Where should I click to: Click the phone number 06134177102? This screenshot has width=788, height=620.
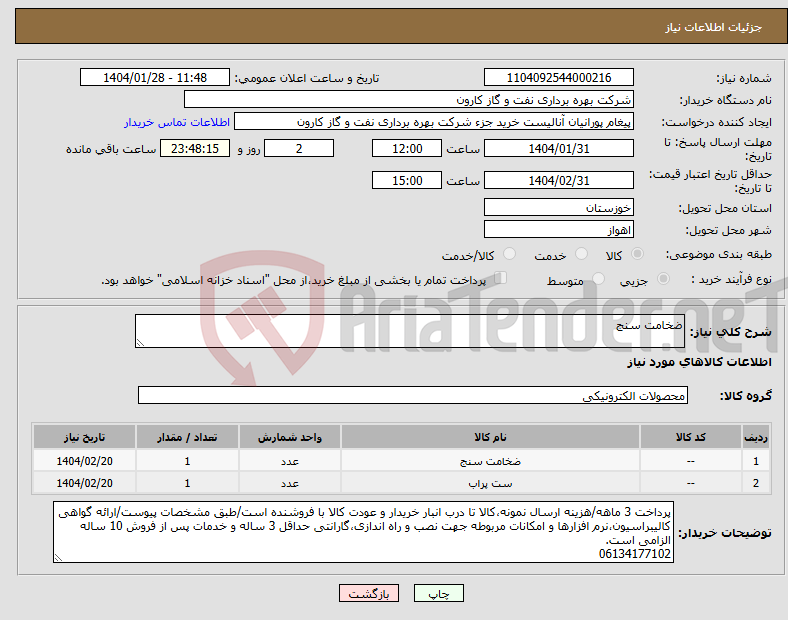(x=635, y=554)
